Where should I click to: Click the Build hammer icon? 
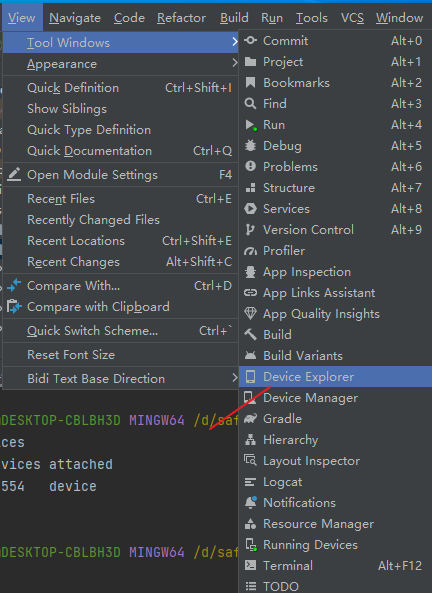click(x=250, y=335)
